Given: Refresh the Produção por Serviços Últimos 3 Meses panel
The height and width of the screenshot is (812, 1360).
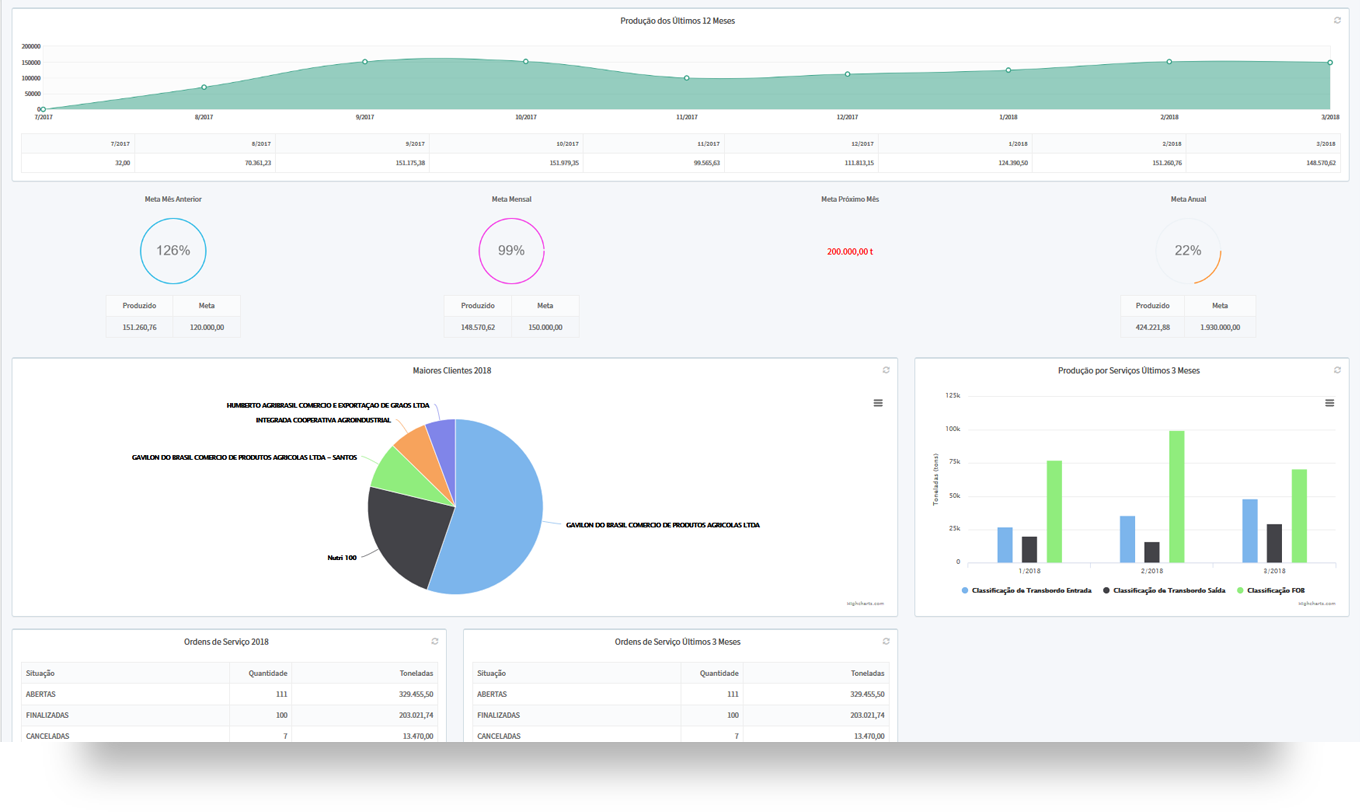Looking at the screenshot, I should click(1337, 370).
